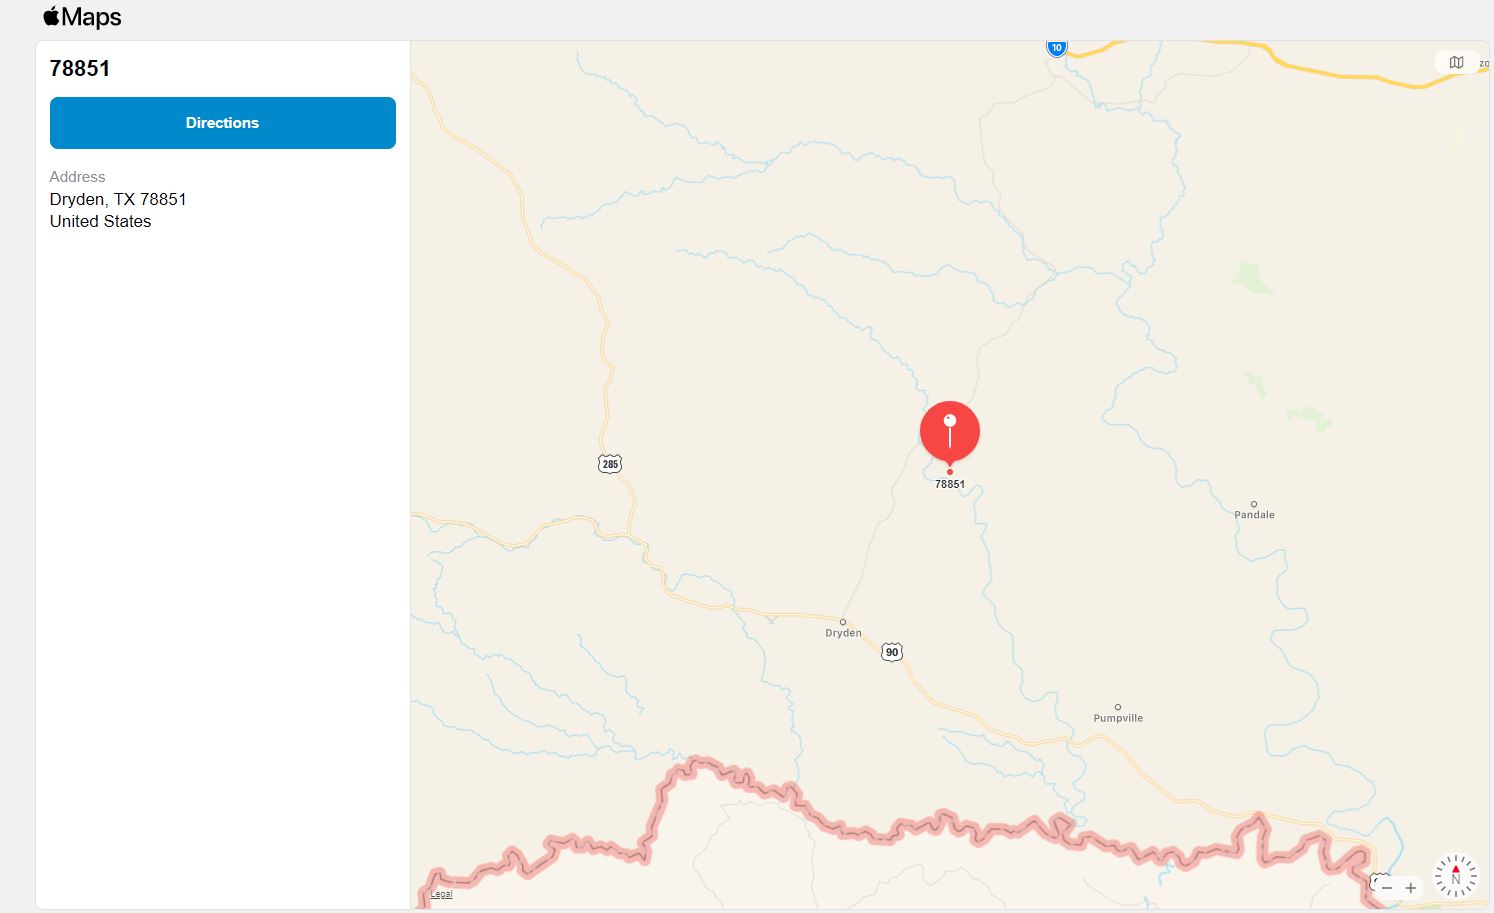Click the US Route 90 shield

pyautogui.click(x=892, y=652)
